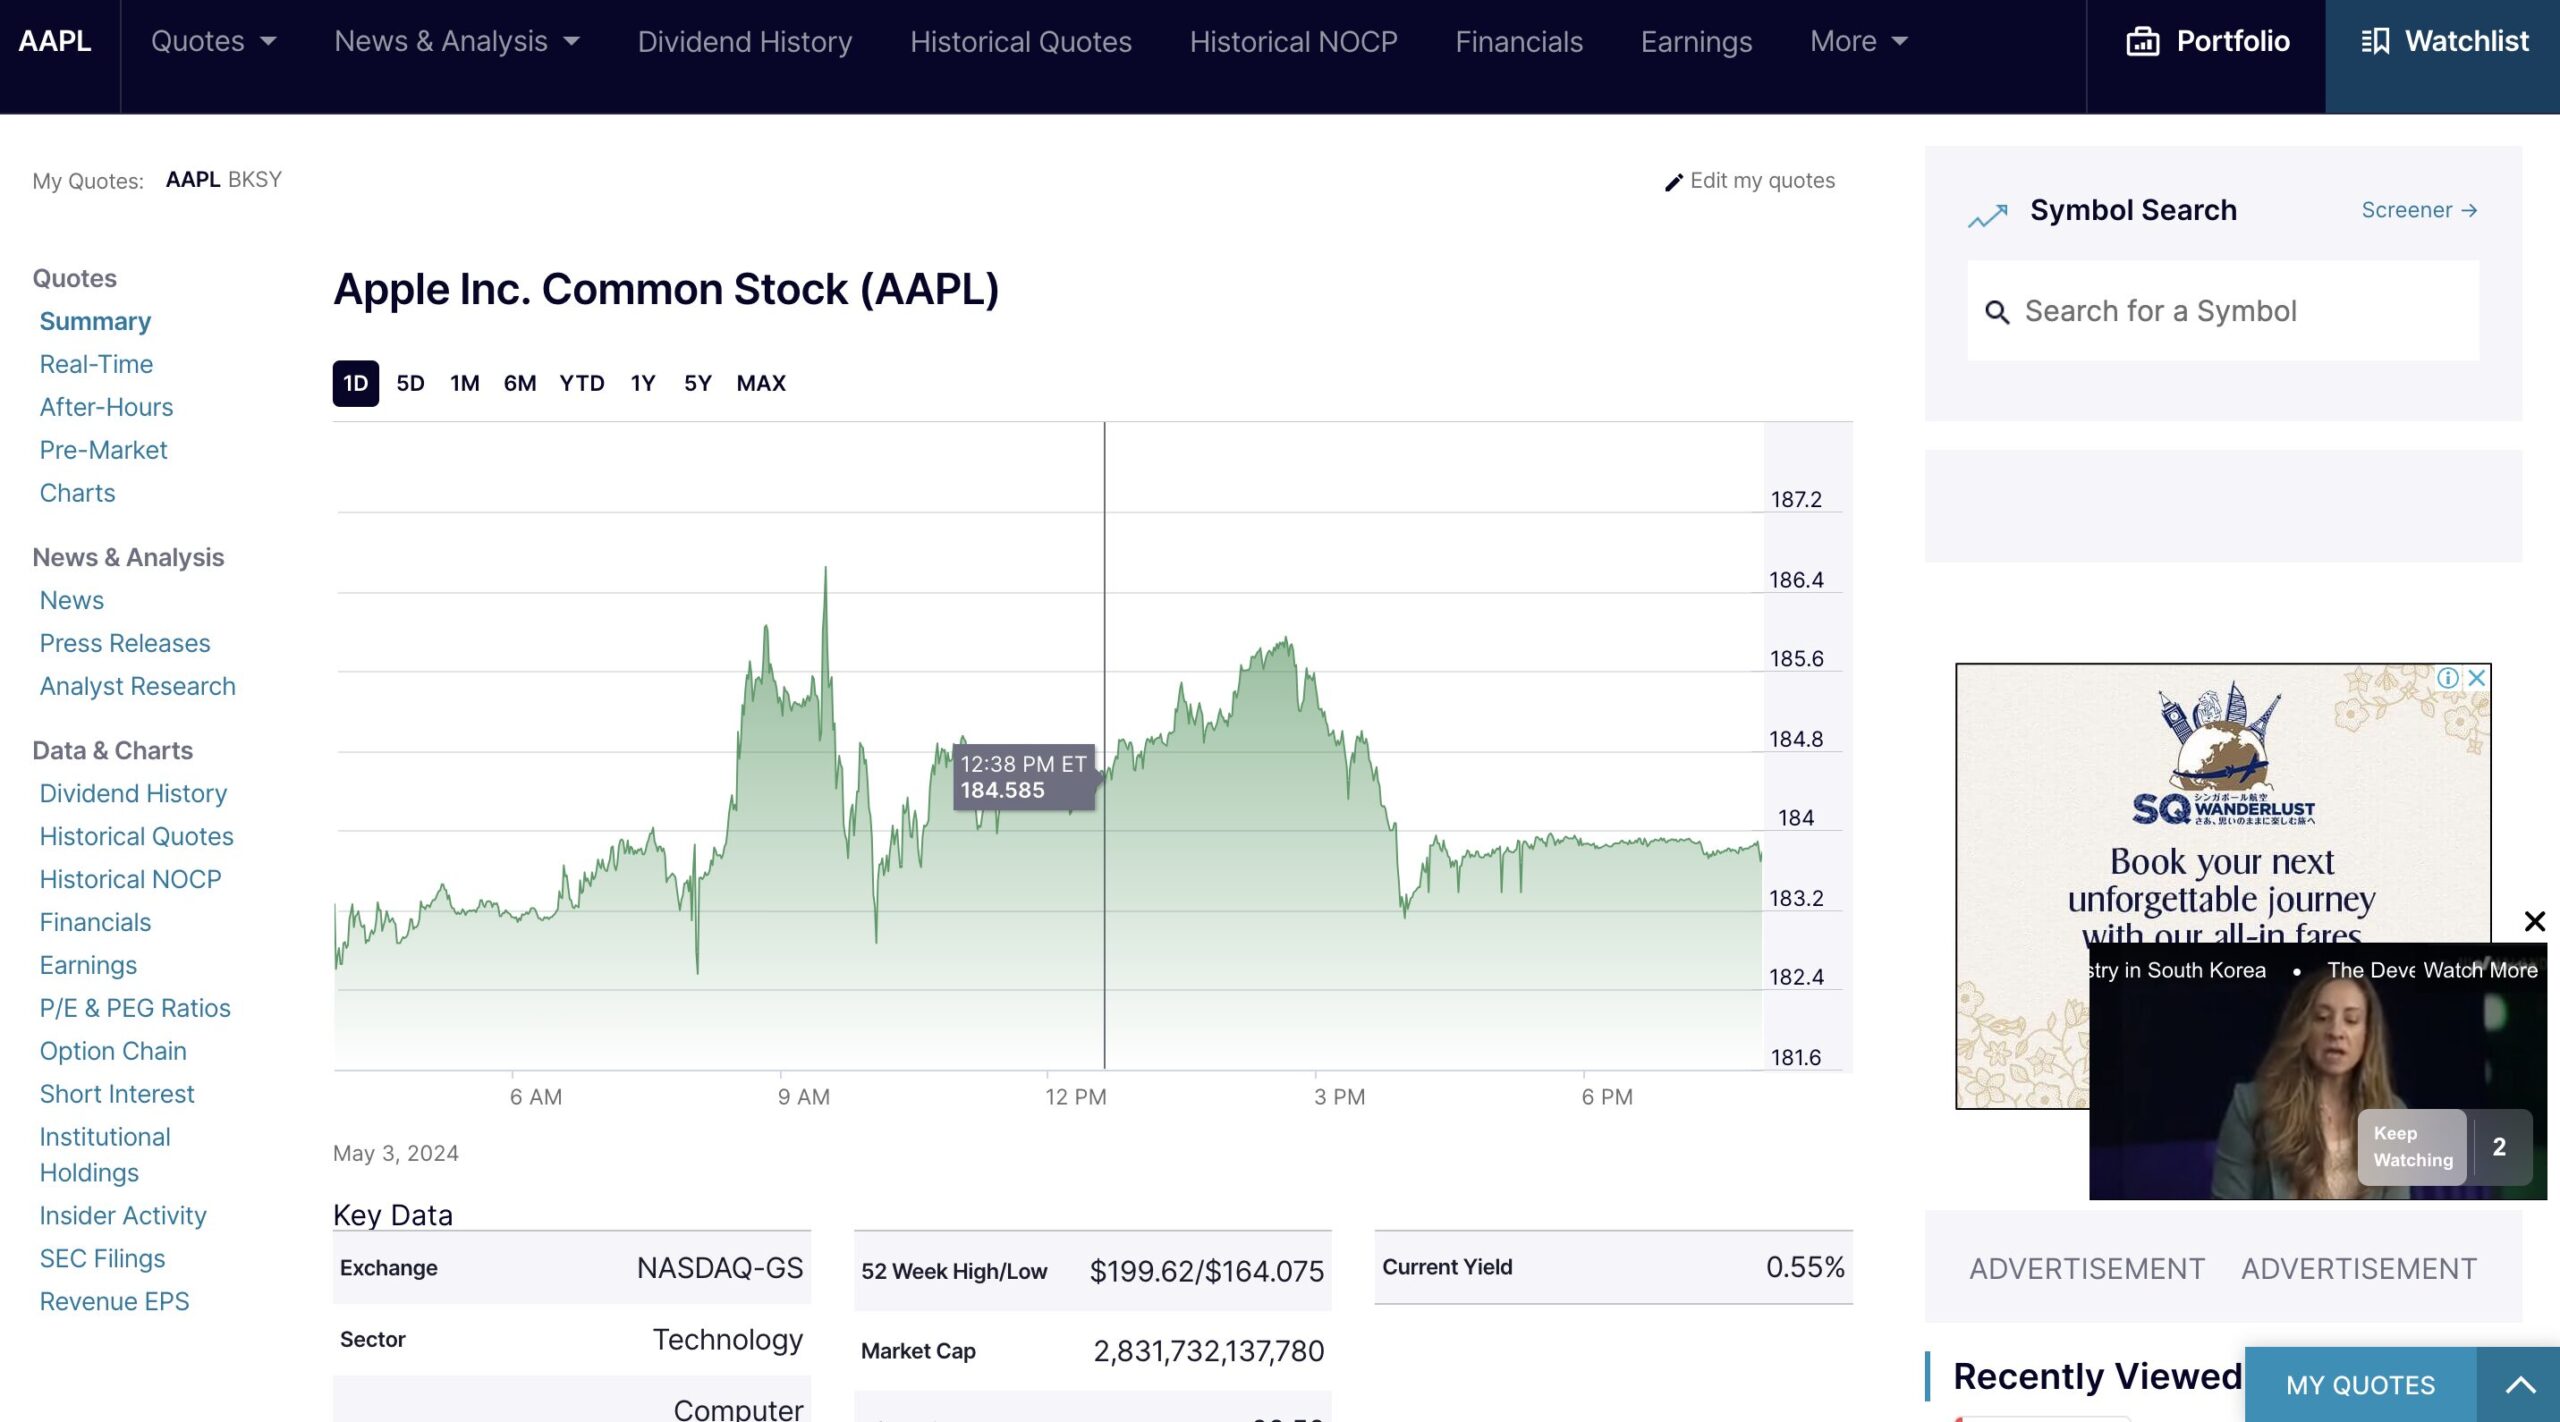Open the News sidebar link
Viewport: 2560px width, 1422px height.
[x=72, y=600]
